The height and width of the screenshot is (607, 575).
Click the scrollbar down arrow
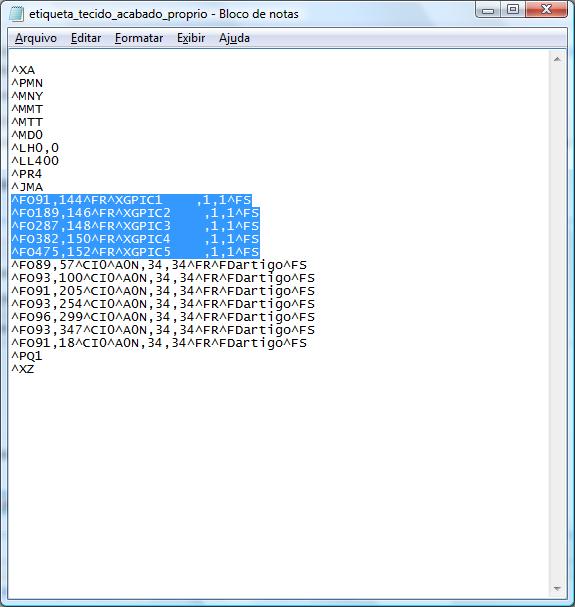coord(557,588)
